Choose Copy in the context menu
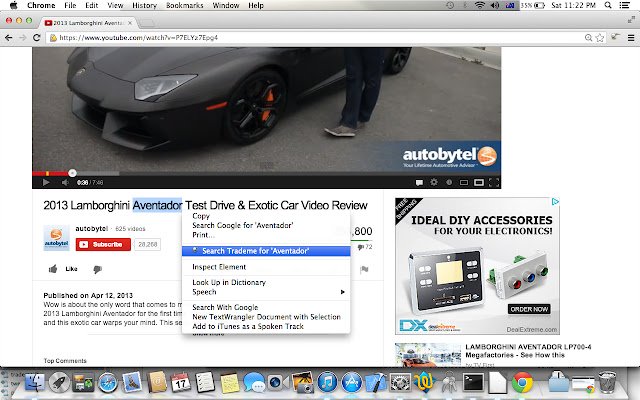The width and height of the screenshot is (640, 400). click(201, 216)
